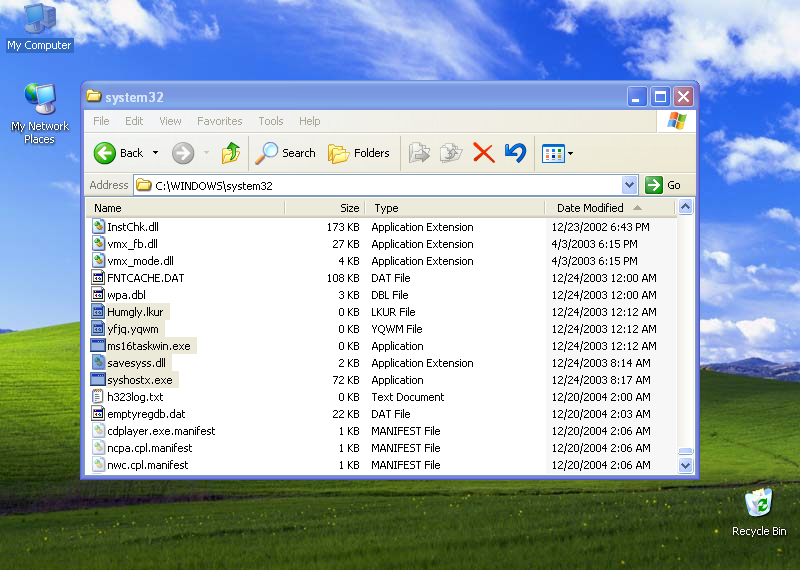The width and height of the screenshot is (800, 570).
Task: Open the Tools menu
Action: [270, 121]
